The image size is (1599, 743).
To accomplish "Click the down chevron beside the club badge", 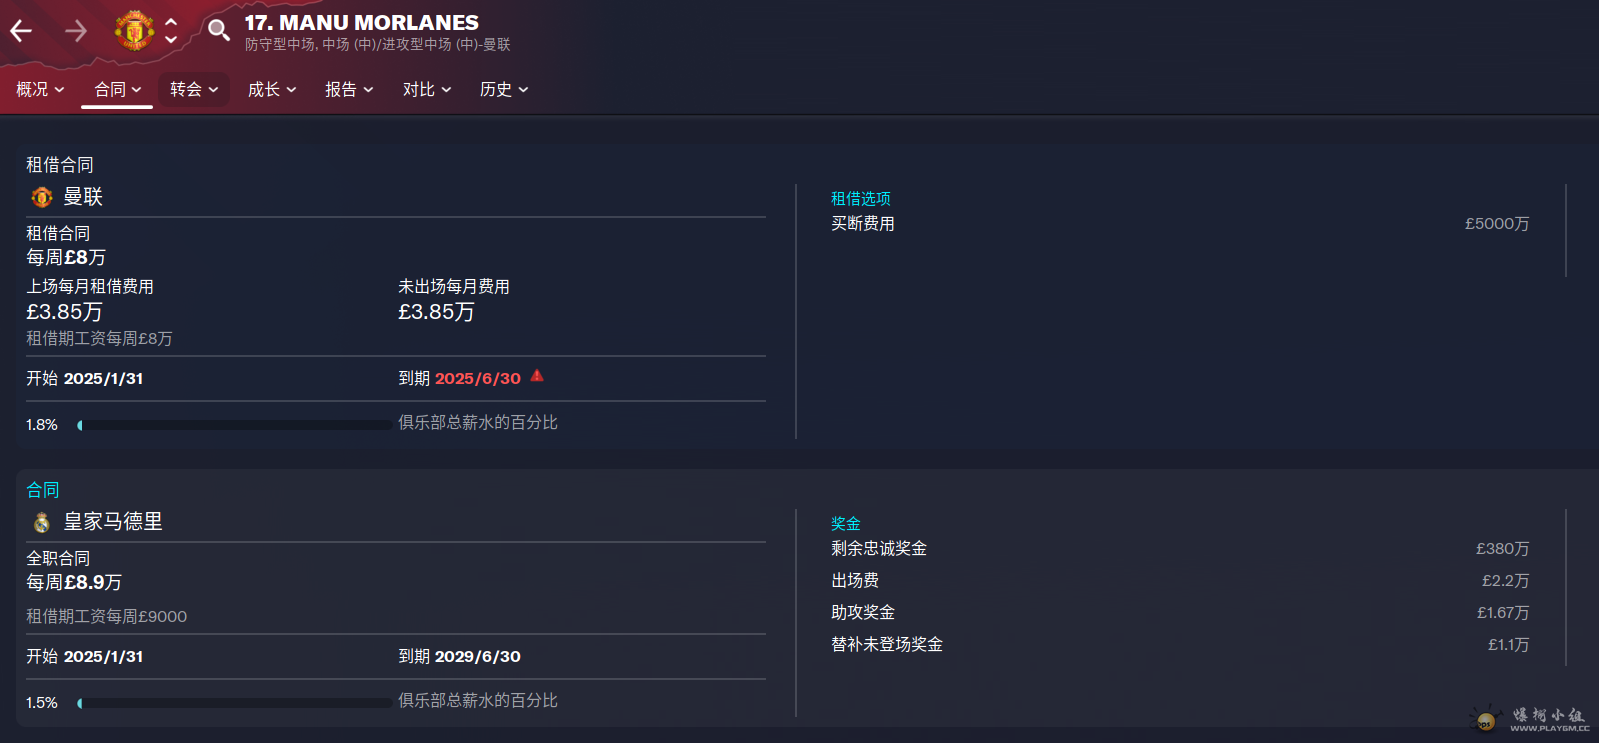I will [x=171, y=40].
